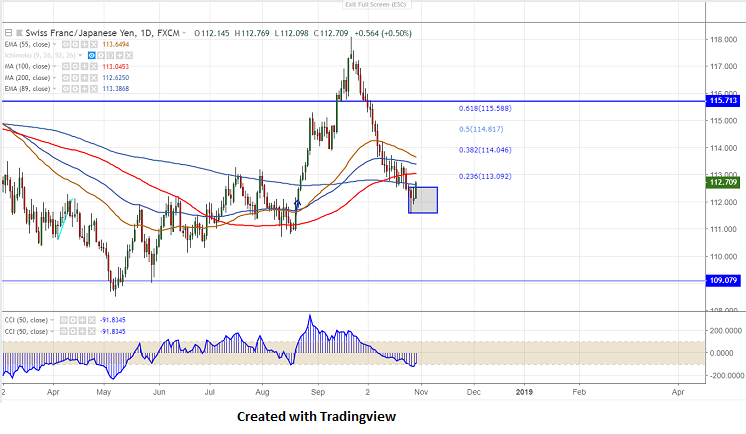Click the EMA 89 value 113.3868

click(x=116, y=89)
